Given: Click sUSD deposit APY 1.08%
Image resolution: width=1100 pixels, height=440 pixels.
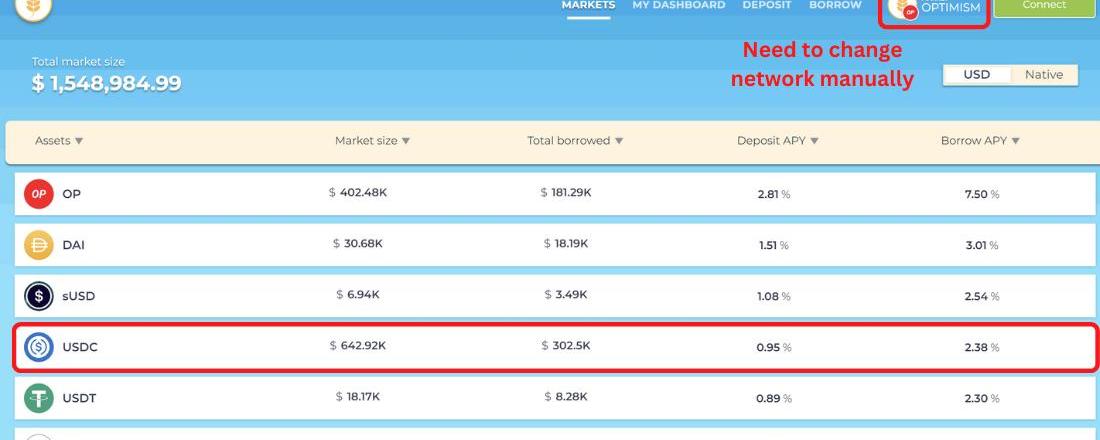Looking at the screenshot, I should click(x=774, y=296).
